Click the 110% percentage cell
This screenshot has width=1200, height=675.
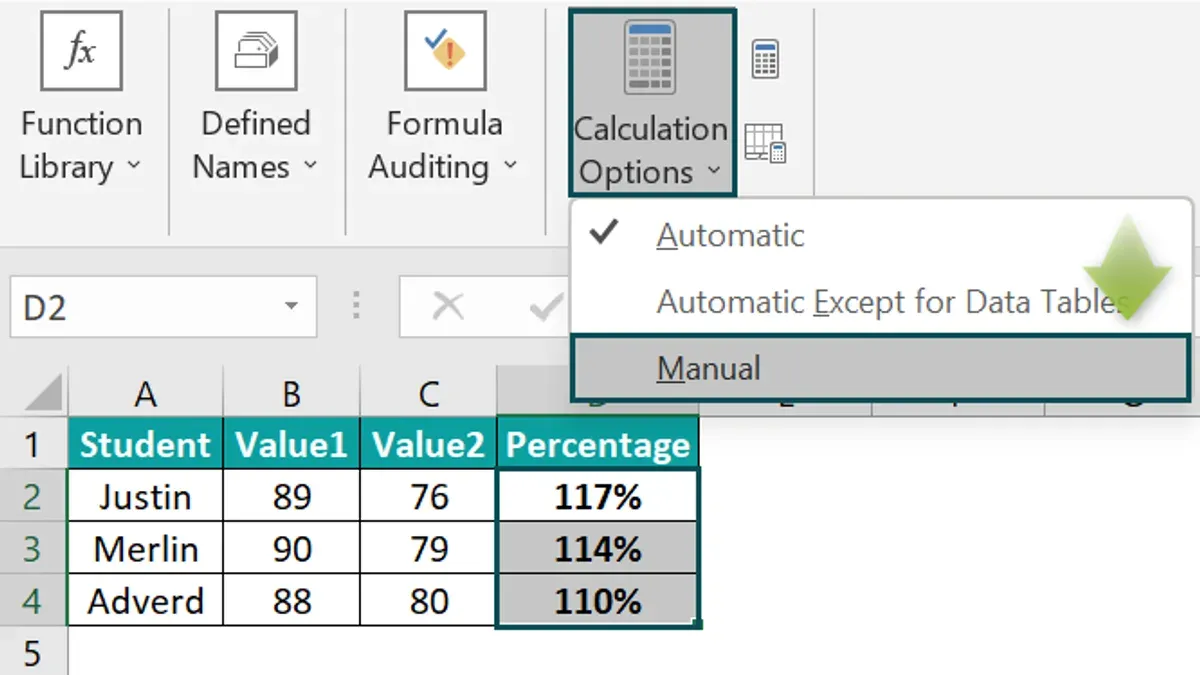point(598,600)
